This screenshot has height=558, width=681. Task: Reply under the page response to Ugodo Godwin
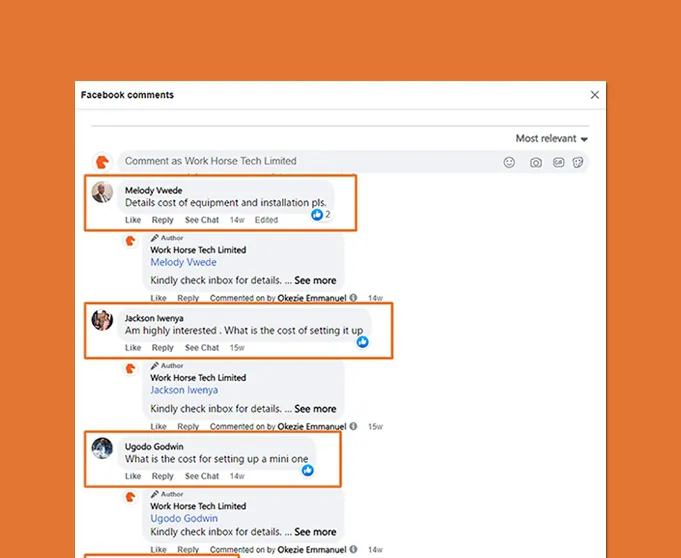188,549
